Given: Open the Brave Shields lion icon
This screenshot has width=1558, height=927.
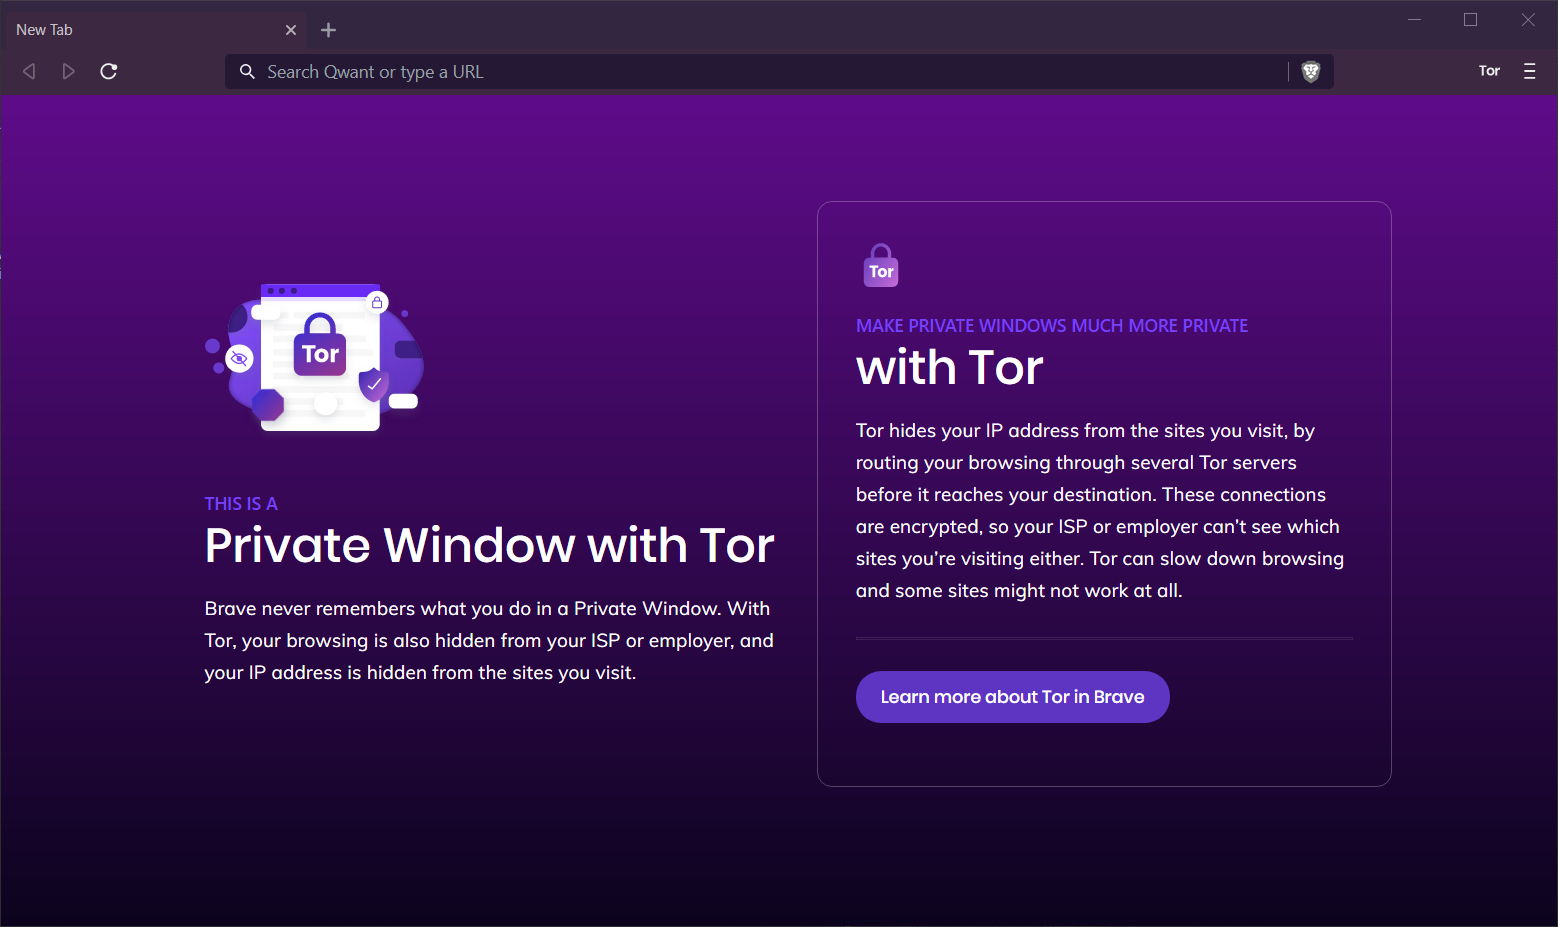Looking at the screenshot, I should (x=1311, y=71).
